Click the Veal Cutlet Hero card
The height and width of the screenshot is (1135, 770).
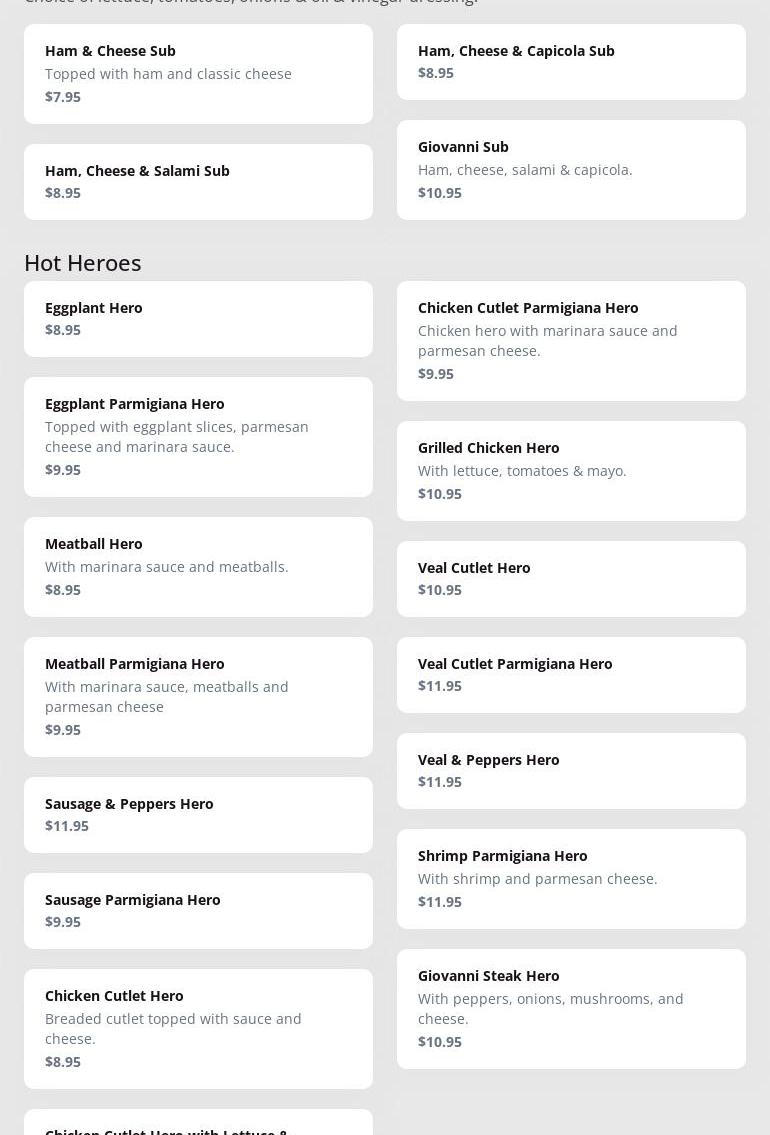571,579
